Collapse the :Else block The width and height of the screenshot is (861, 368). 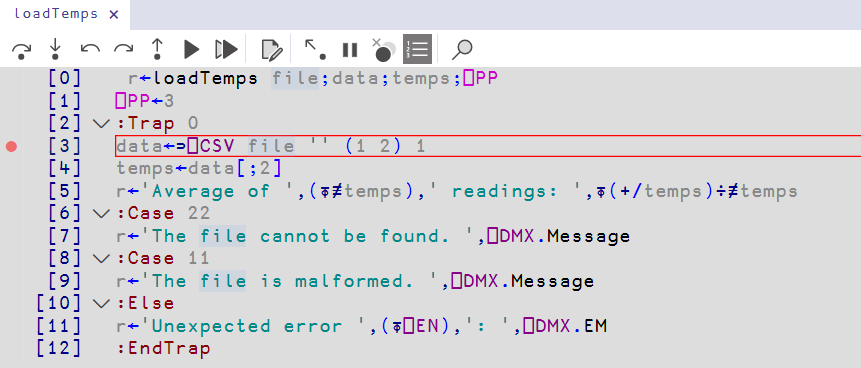(x=102, y=304)
